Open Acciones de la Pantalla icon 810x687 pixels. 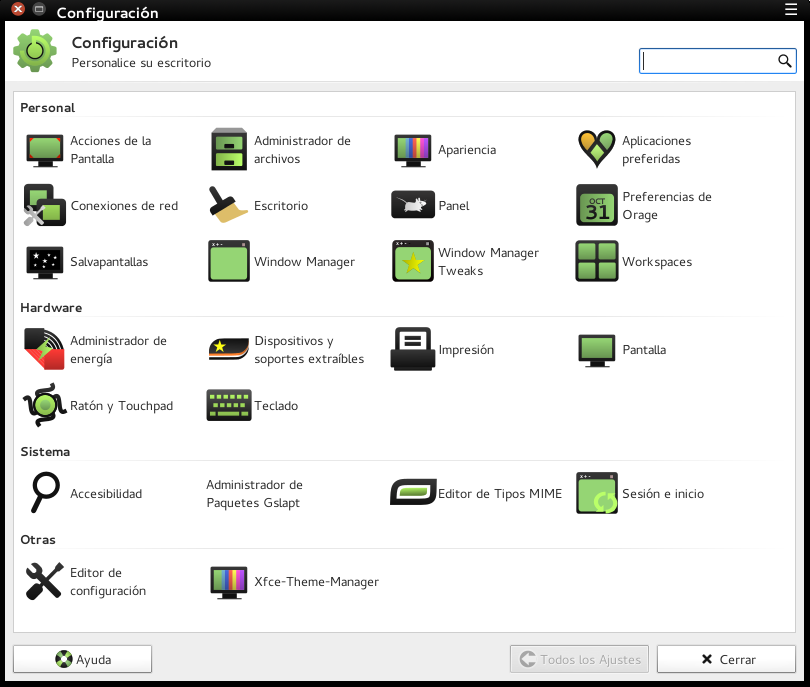point(44,150)
